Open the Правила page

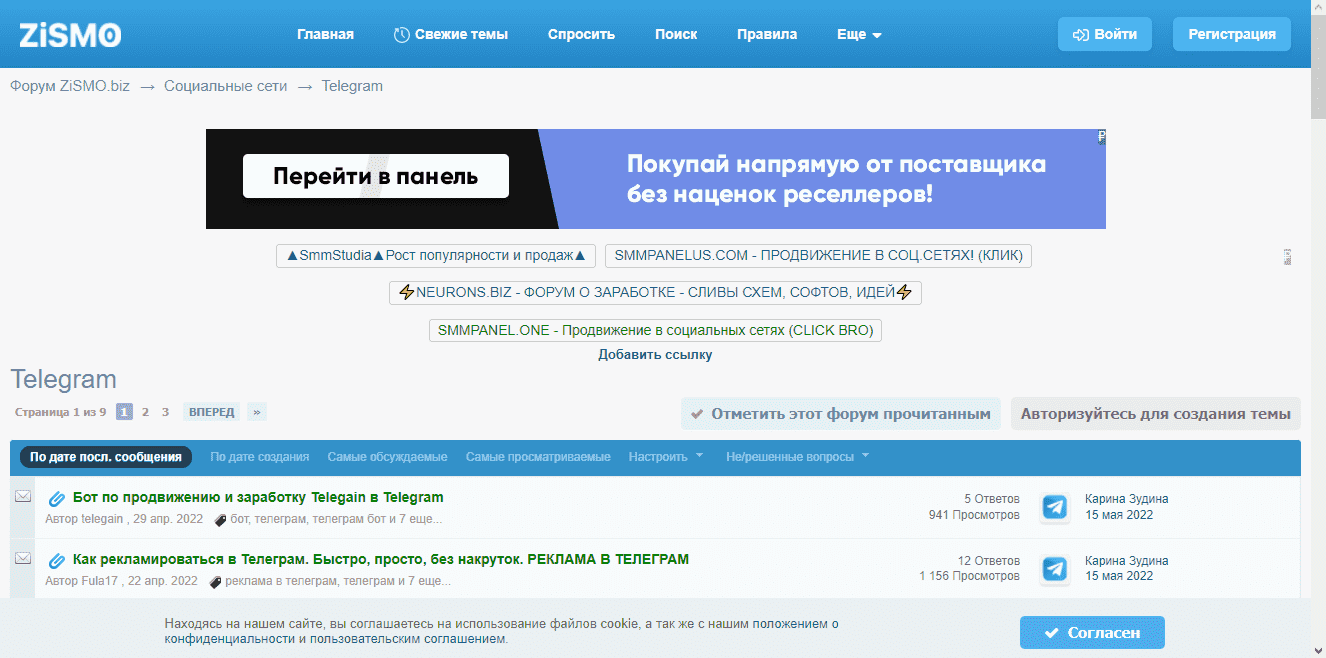pyautogui.click(x=767, y=34)
